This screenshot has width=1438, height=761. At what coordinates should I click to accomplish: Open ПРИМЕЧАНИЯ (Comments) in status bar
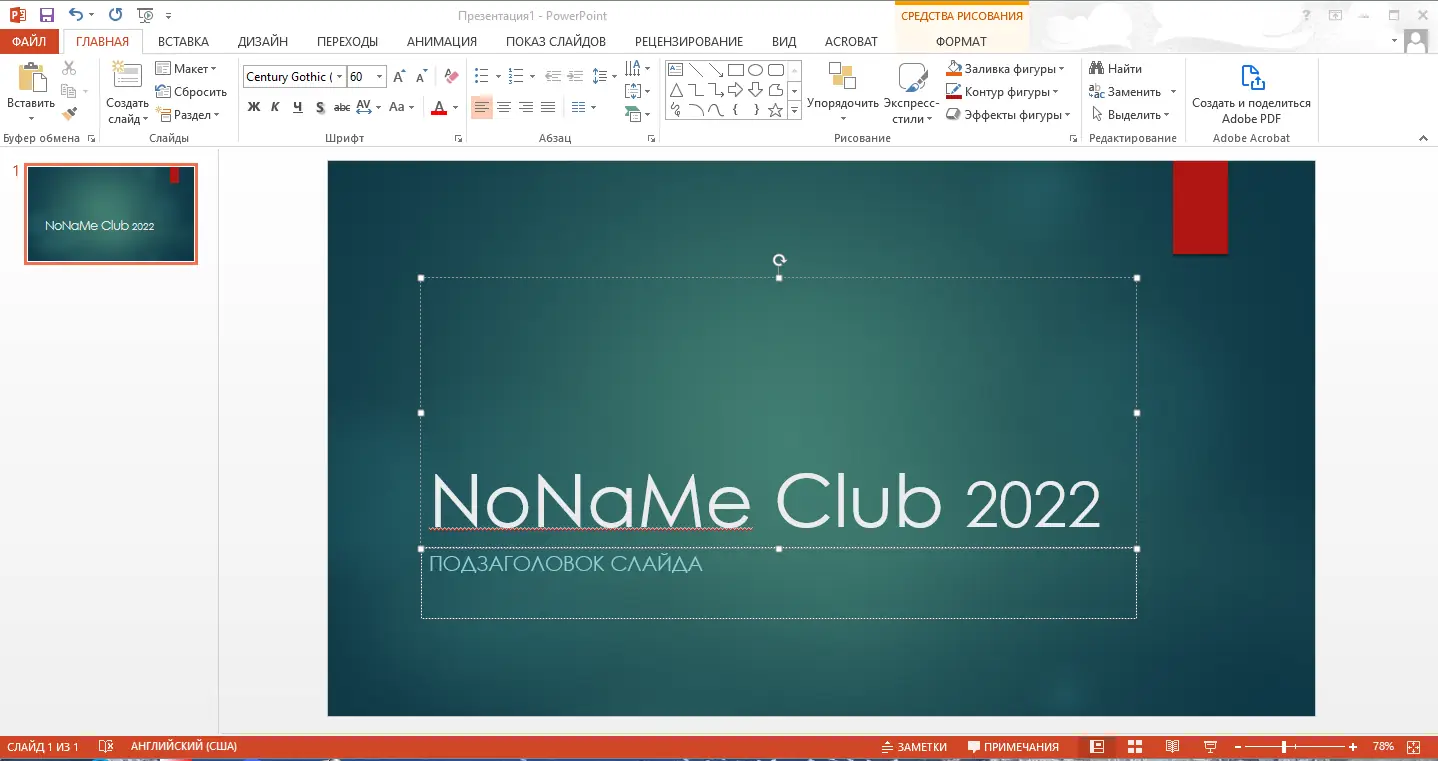pyautogui.click(x=1013, y=746)
